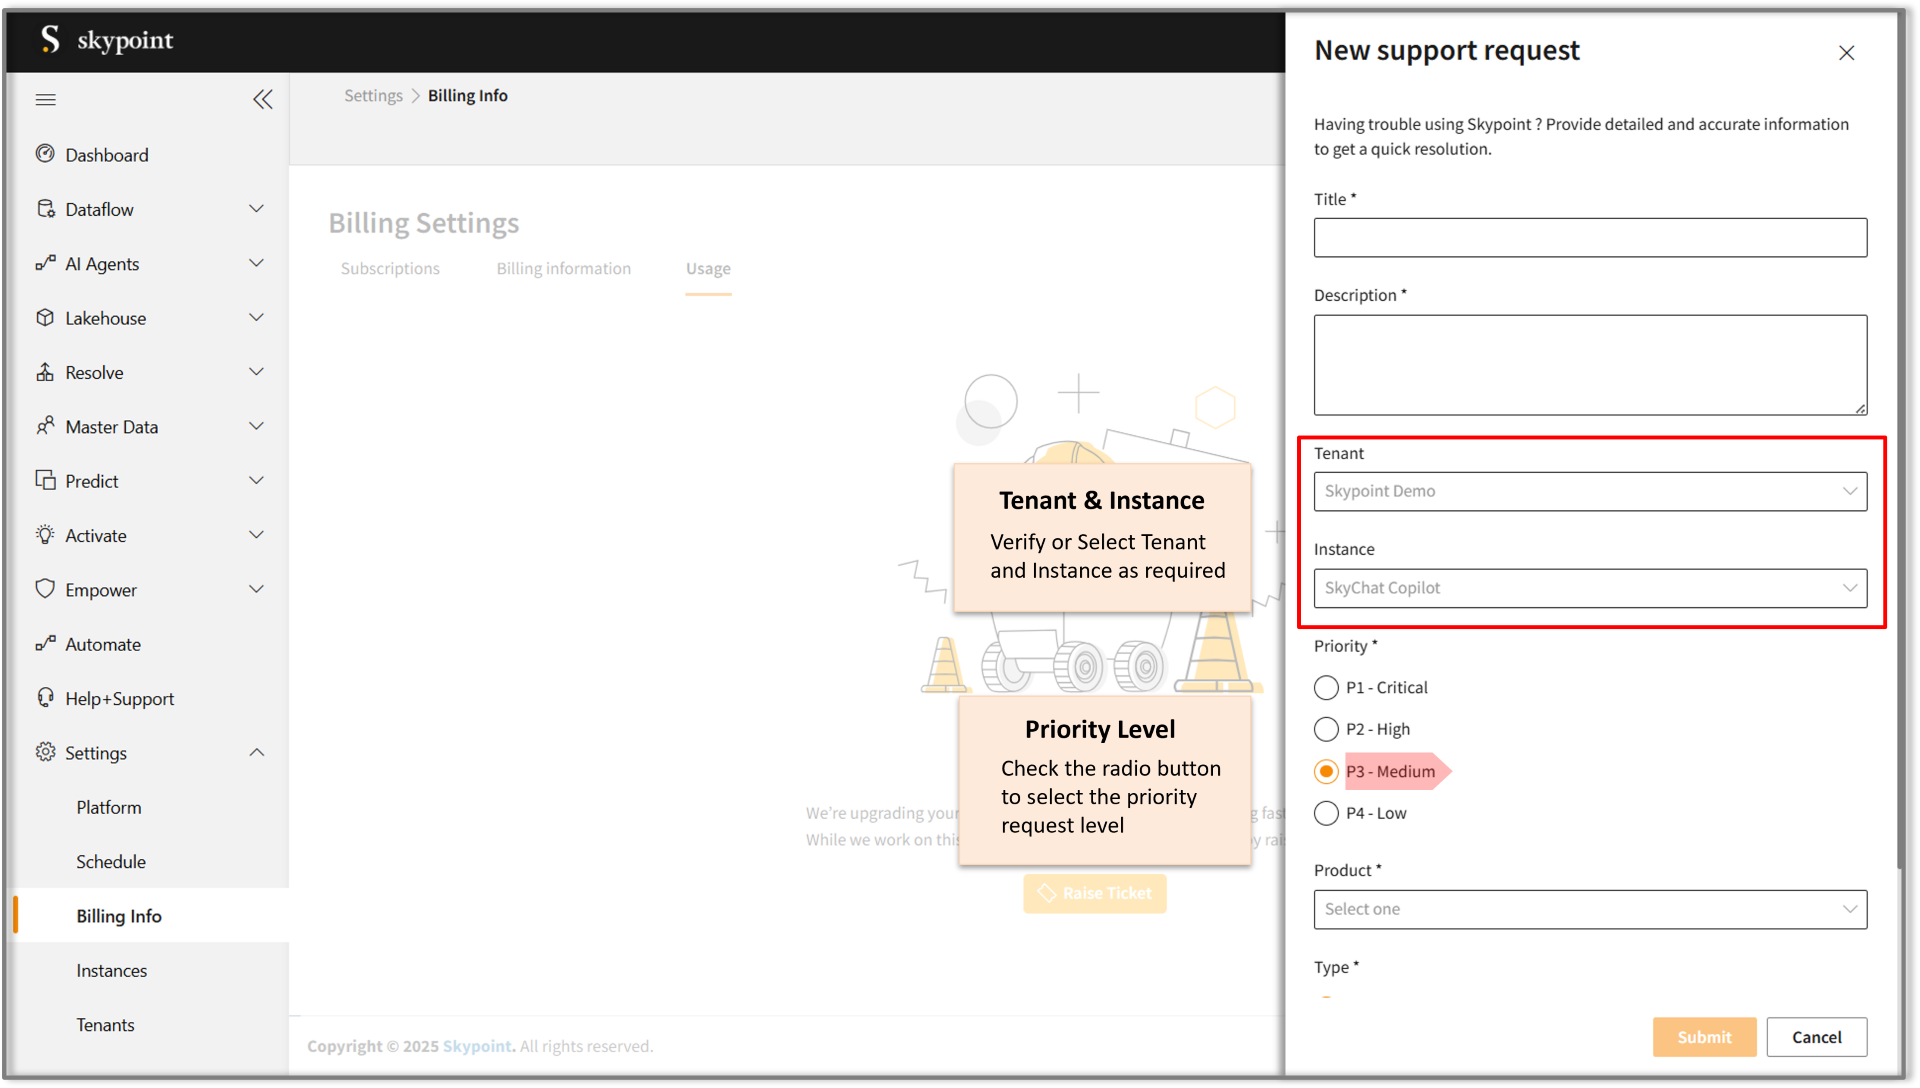Click the Help+Support headset icon

click(x=45, y=698)
